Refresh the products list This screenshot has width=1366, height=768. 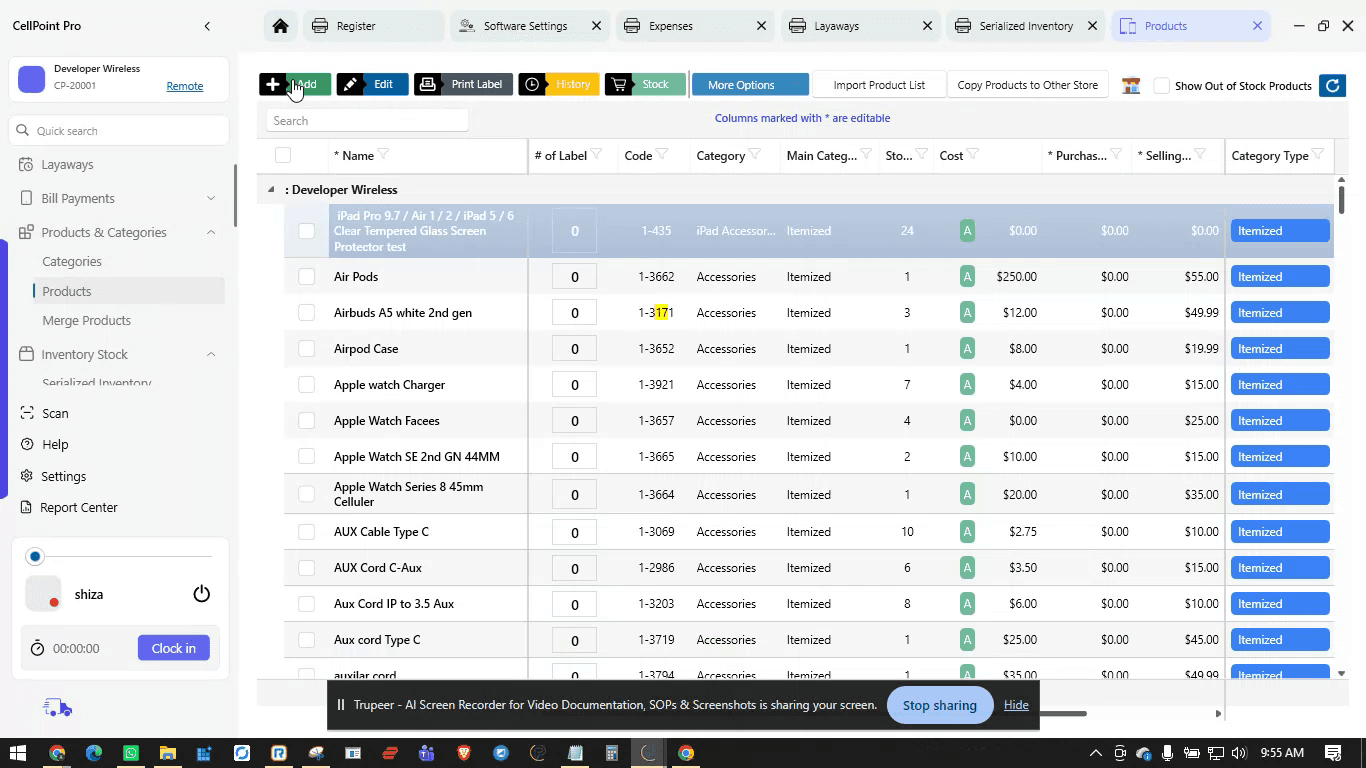point(1332,86)
